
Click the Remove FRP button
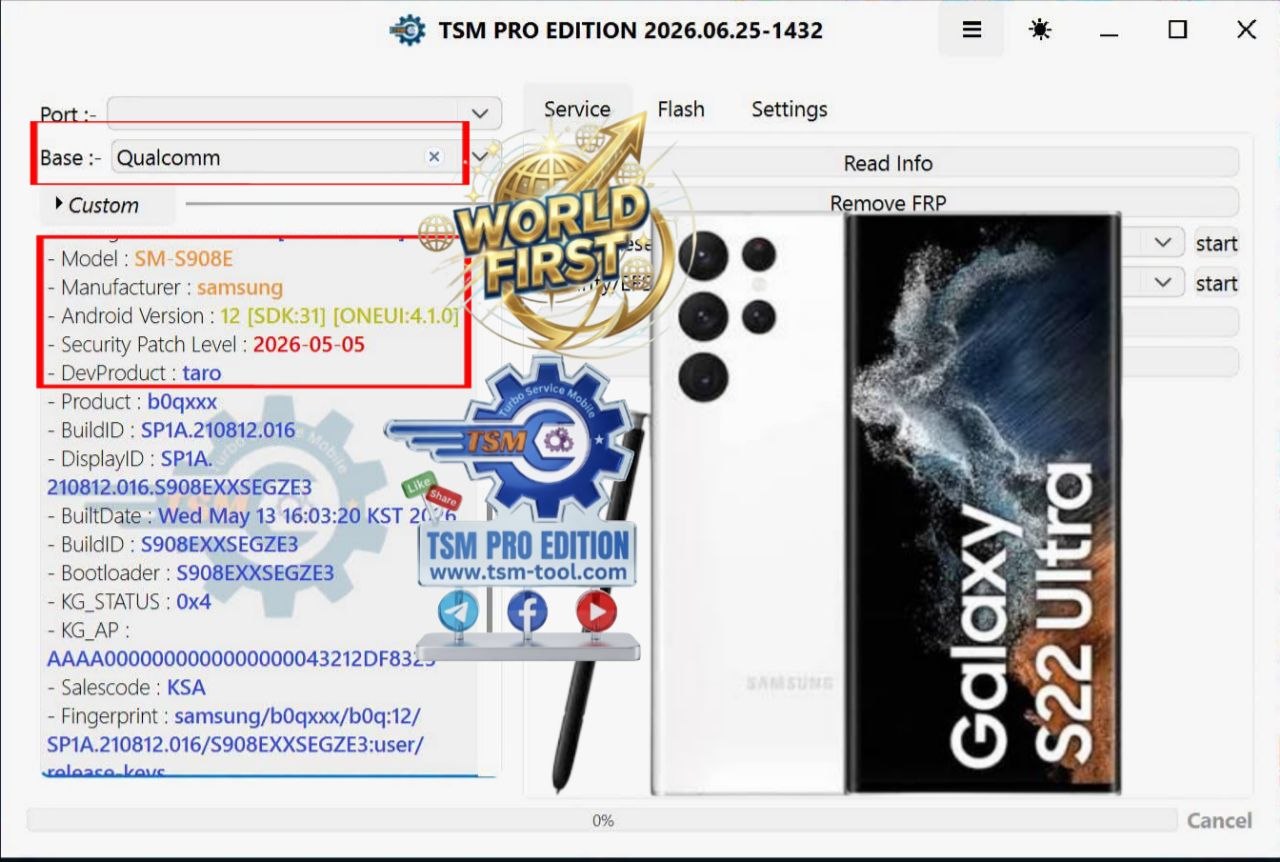click(x=888, y=202)
